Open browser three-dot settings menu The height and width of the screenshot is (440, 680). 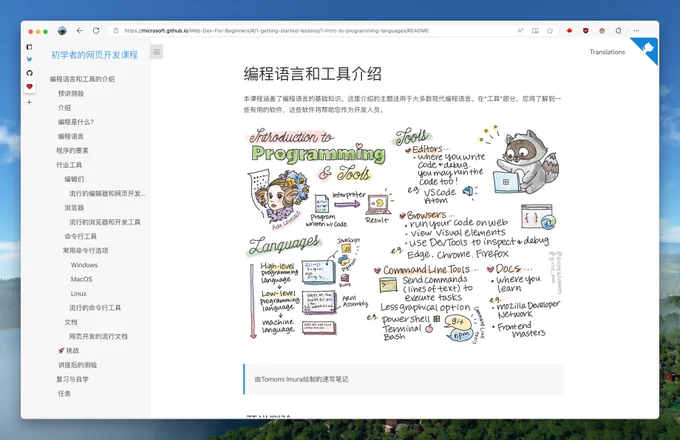click(636, 31)
